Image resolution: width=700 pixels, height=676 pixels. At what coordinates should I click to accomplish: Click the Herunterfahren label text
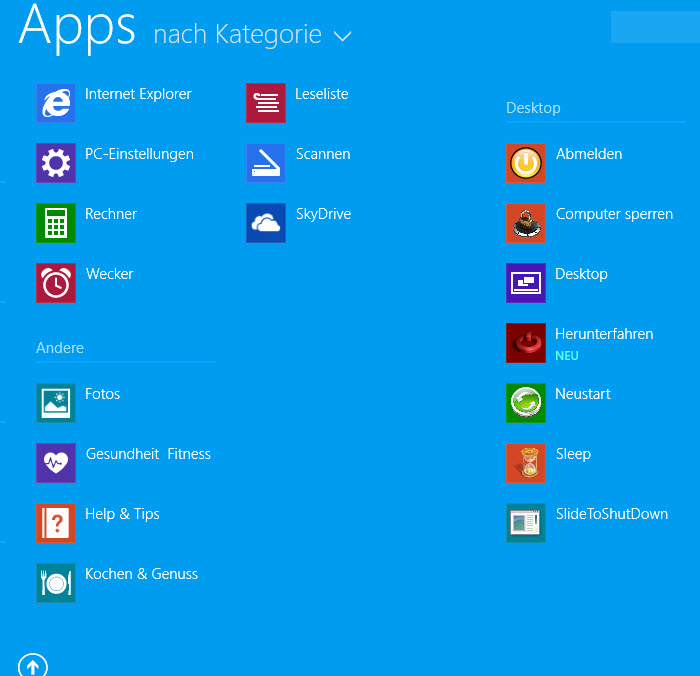tap(604, 334)
